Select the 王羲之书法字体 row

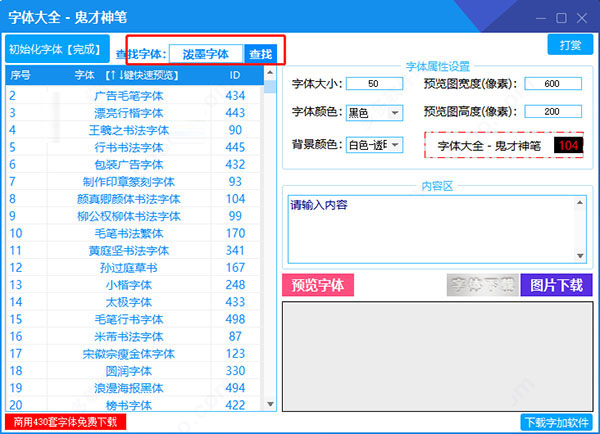click(x=134, y=130)
